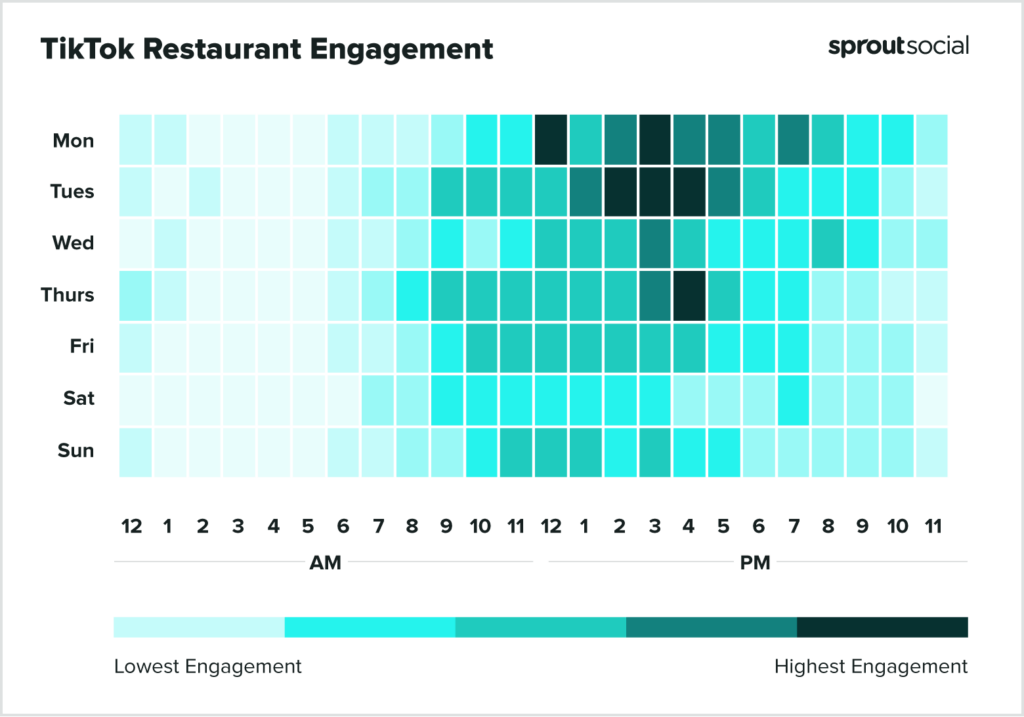1024x717 pixels.
Task: Click the Sprout Social logo
Action: [898, 46]
